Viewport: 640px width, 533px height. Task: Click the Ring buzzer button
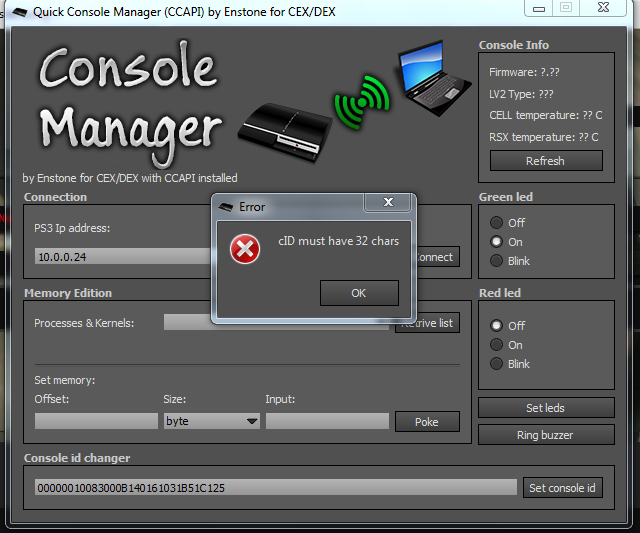coord(546,435)
